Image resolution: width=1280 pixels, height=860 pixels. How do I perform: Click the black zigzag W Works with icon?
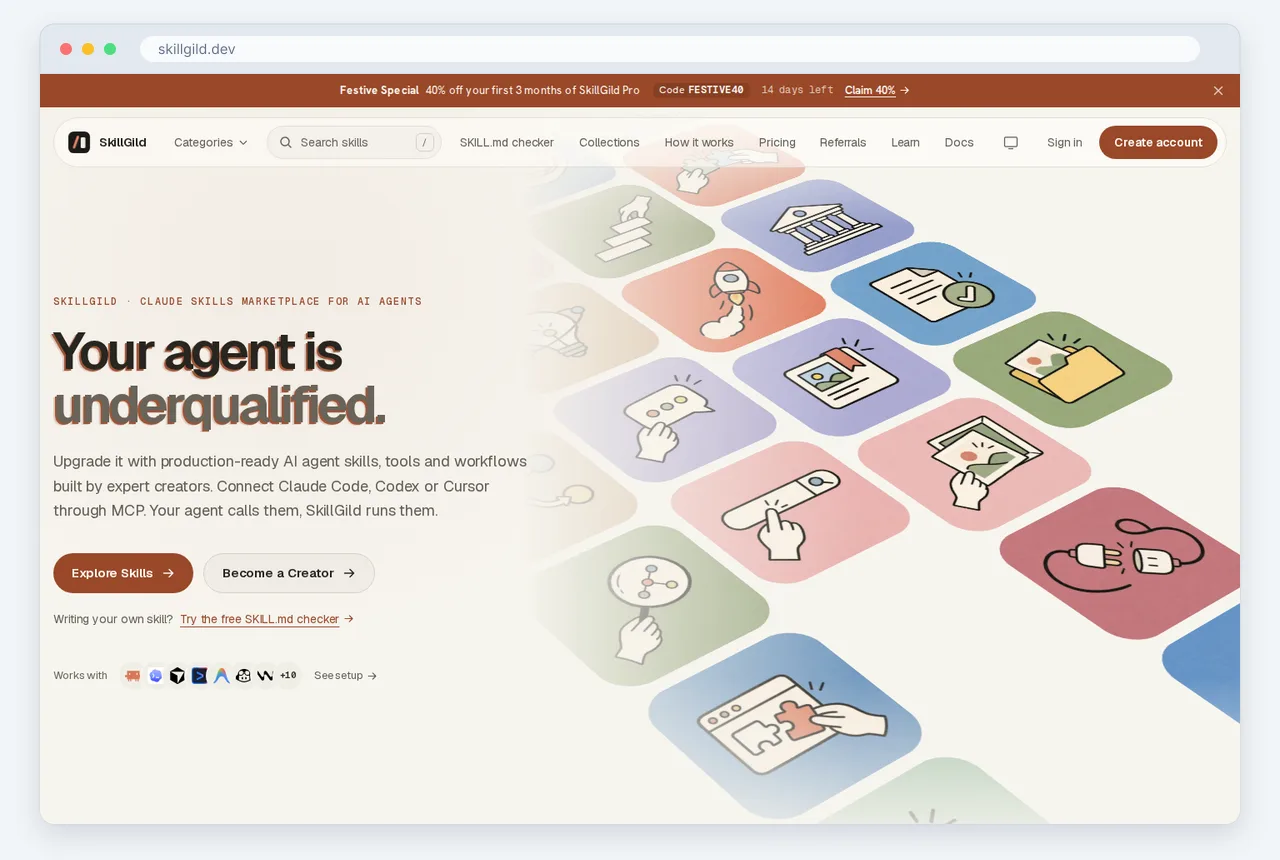tap(265, 676)
